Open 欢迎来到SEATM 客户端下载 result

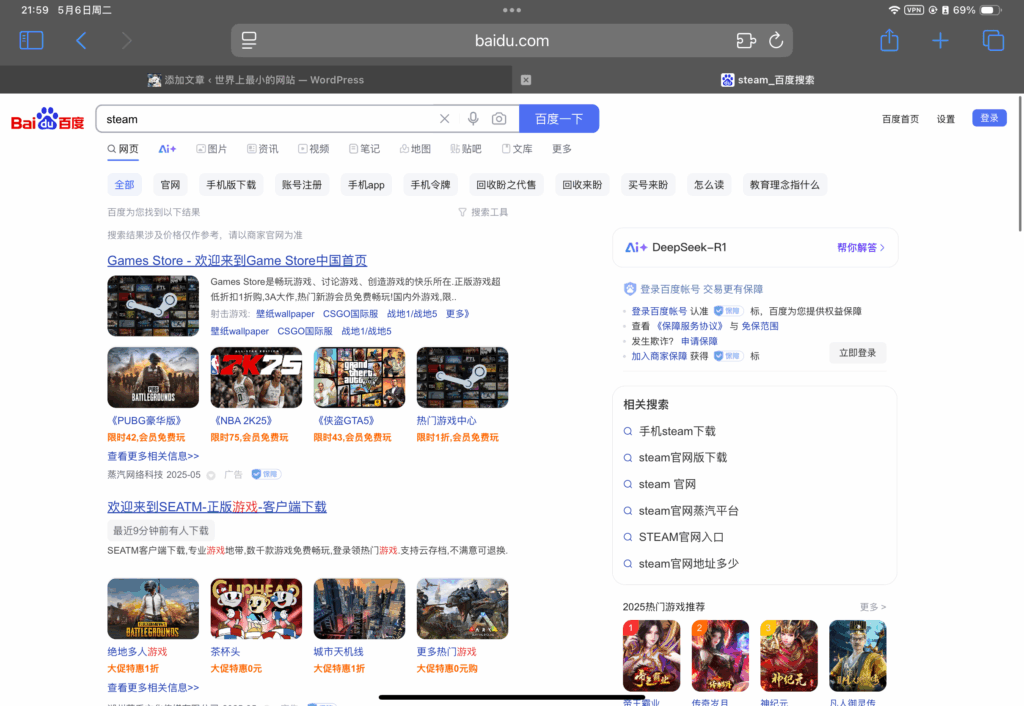pyautogui.click(x=217, y=507)
